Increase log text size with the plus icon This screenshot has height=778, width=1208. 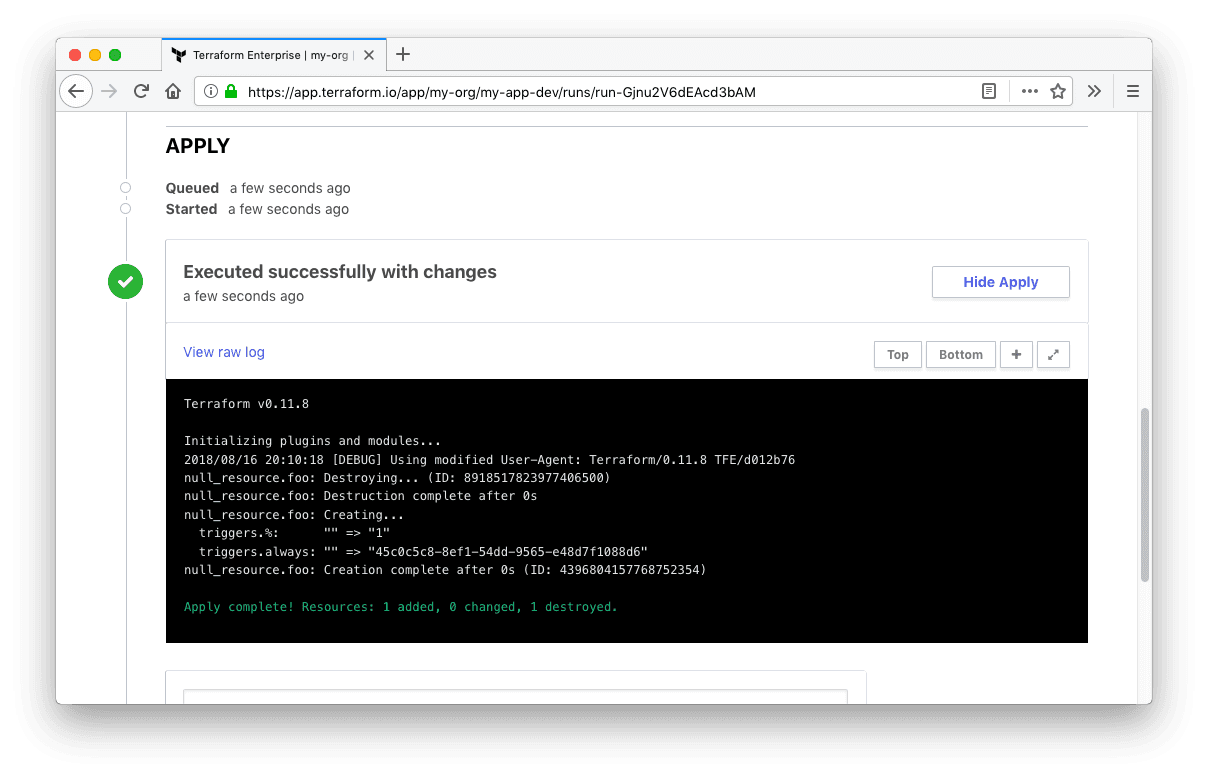click(1016, 354)
